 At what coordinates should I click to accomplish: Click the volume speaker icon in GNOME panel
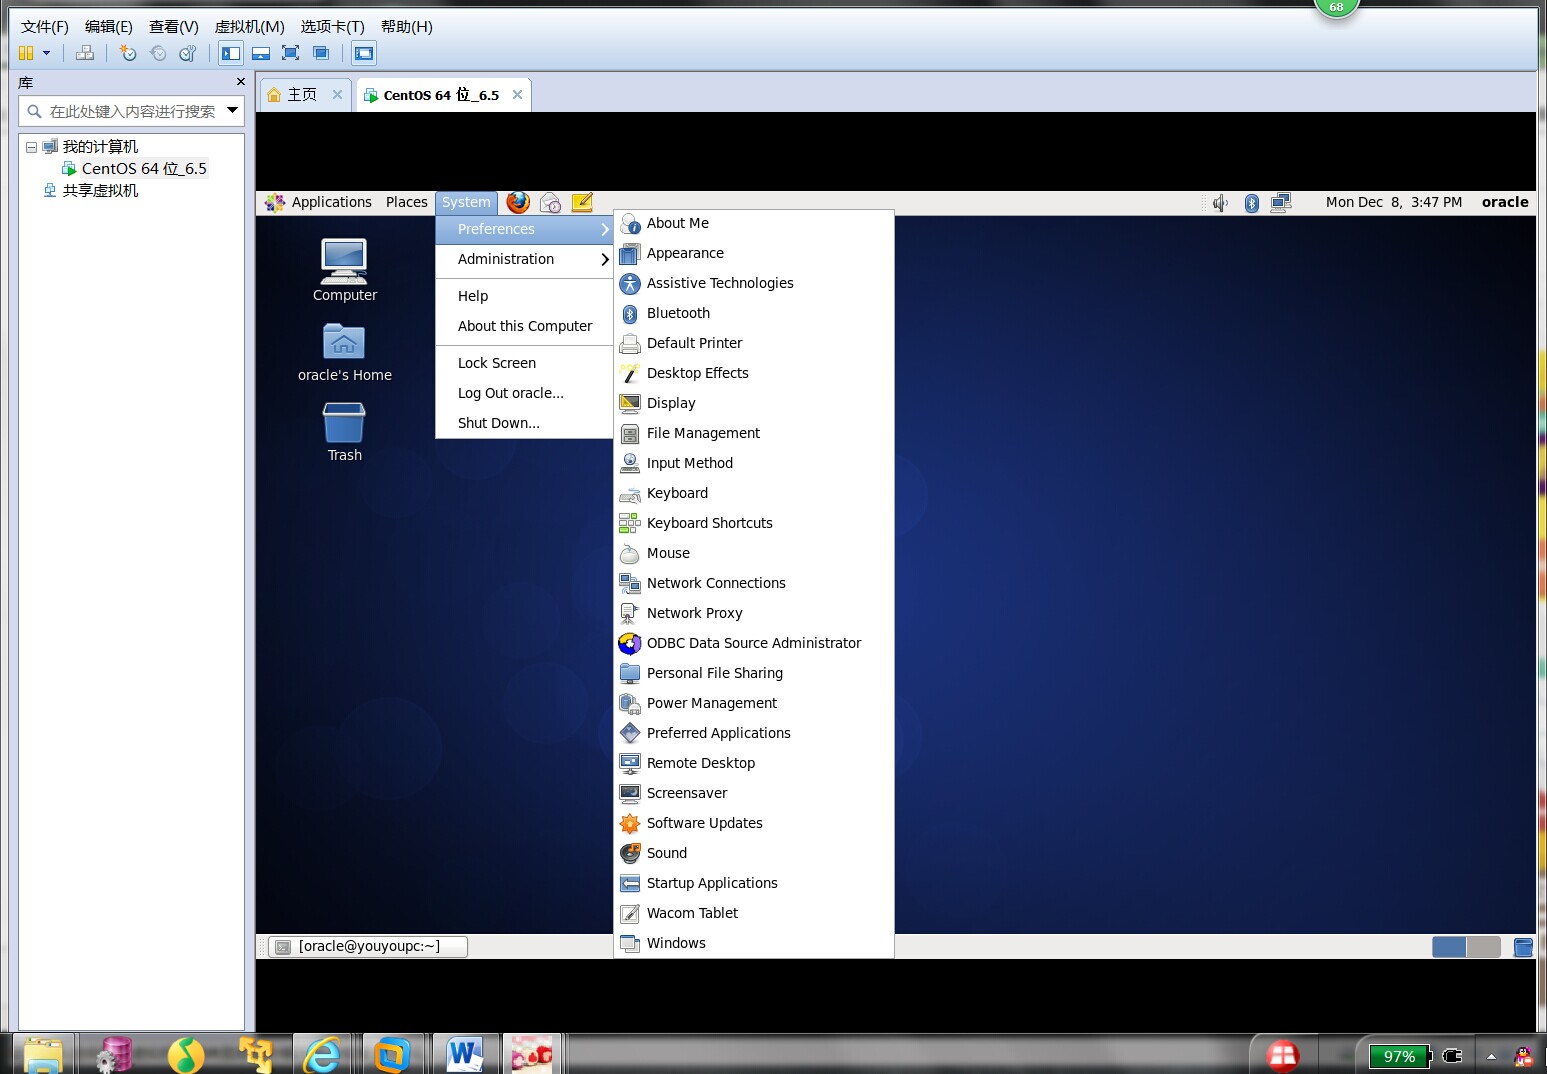click(x=1220, y=203)
